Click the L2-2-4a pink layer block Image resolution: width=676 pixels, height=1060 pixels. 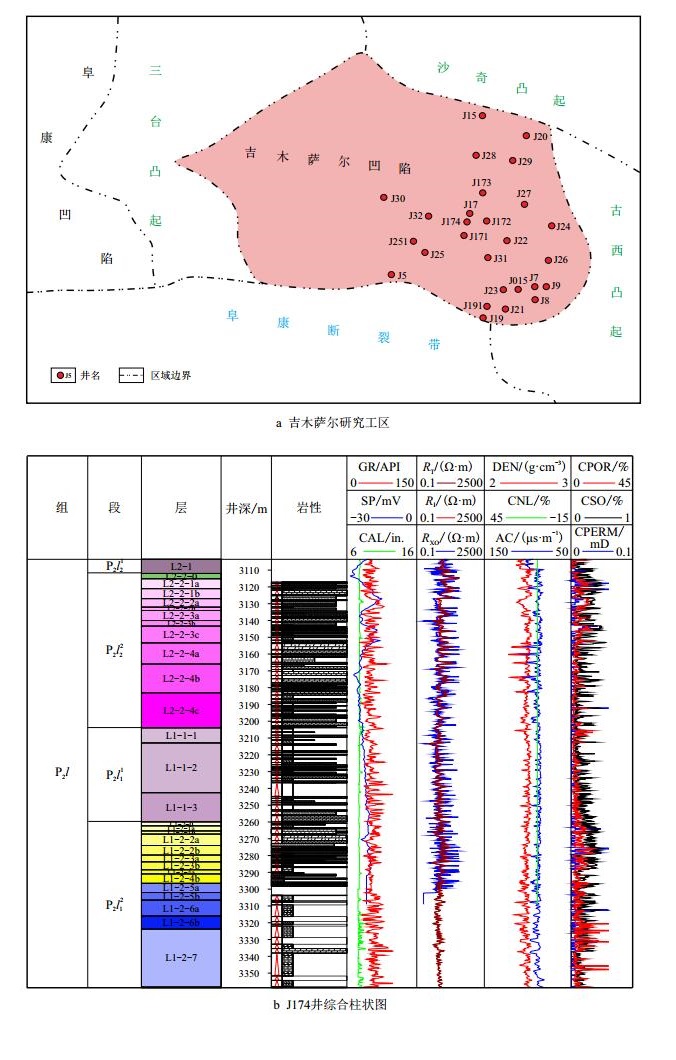tap(180, 653)
